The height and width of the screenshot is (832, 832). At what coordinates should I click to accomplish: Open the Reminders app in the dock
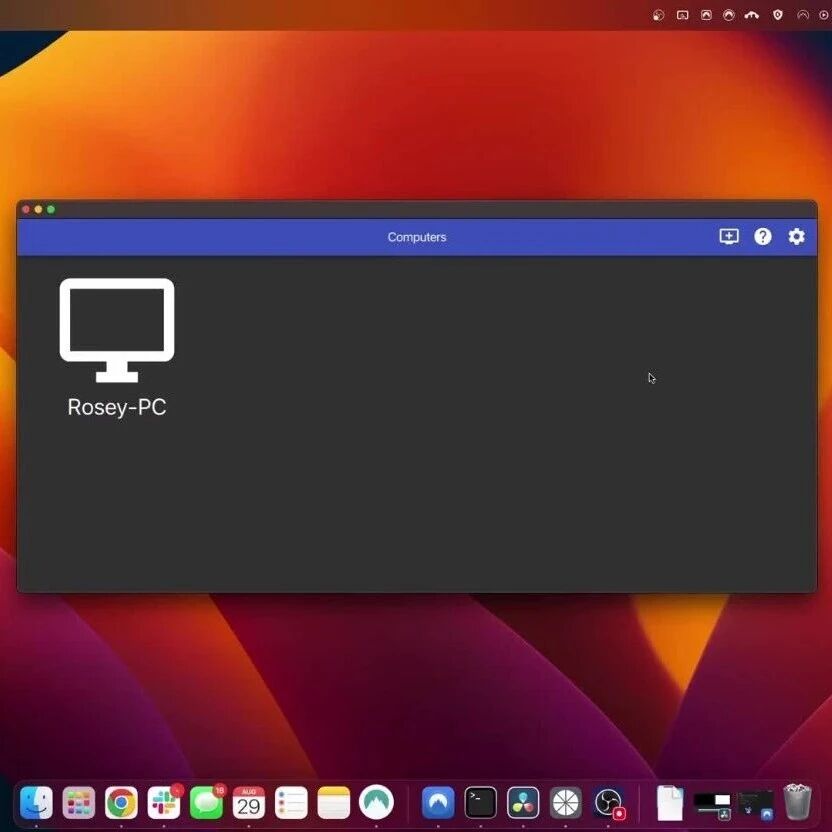(291, 802)
